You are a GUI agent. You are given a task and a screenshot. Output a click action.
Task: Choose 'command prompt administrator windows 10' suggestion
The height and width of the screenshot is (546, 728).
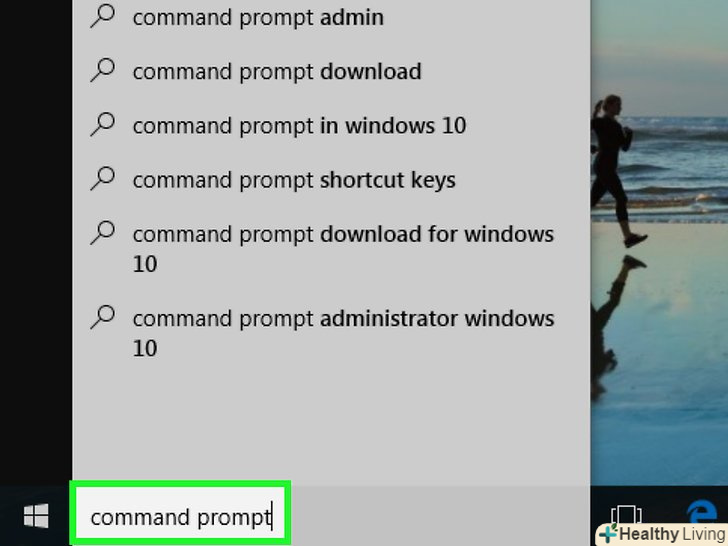click(x=331, y=333)
